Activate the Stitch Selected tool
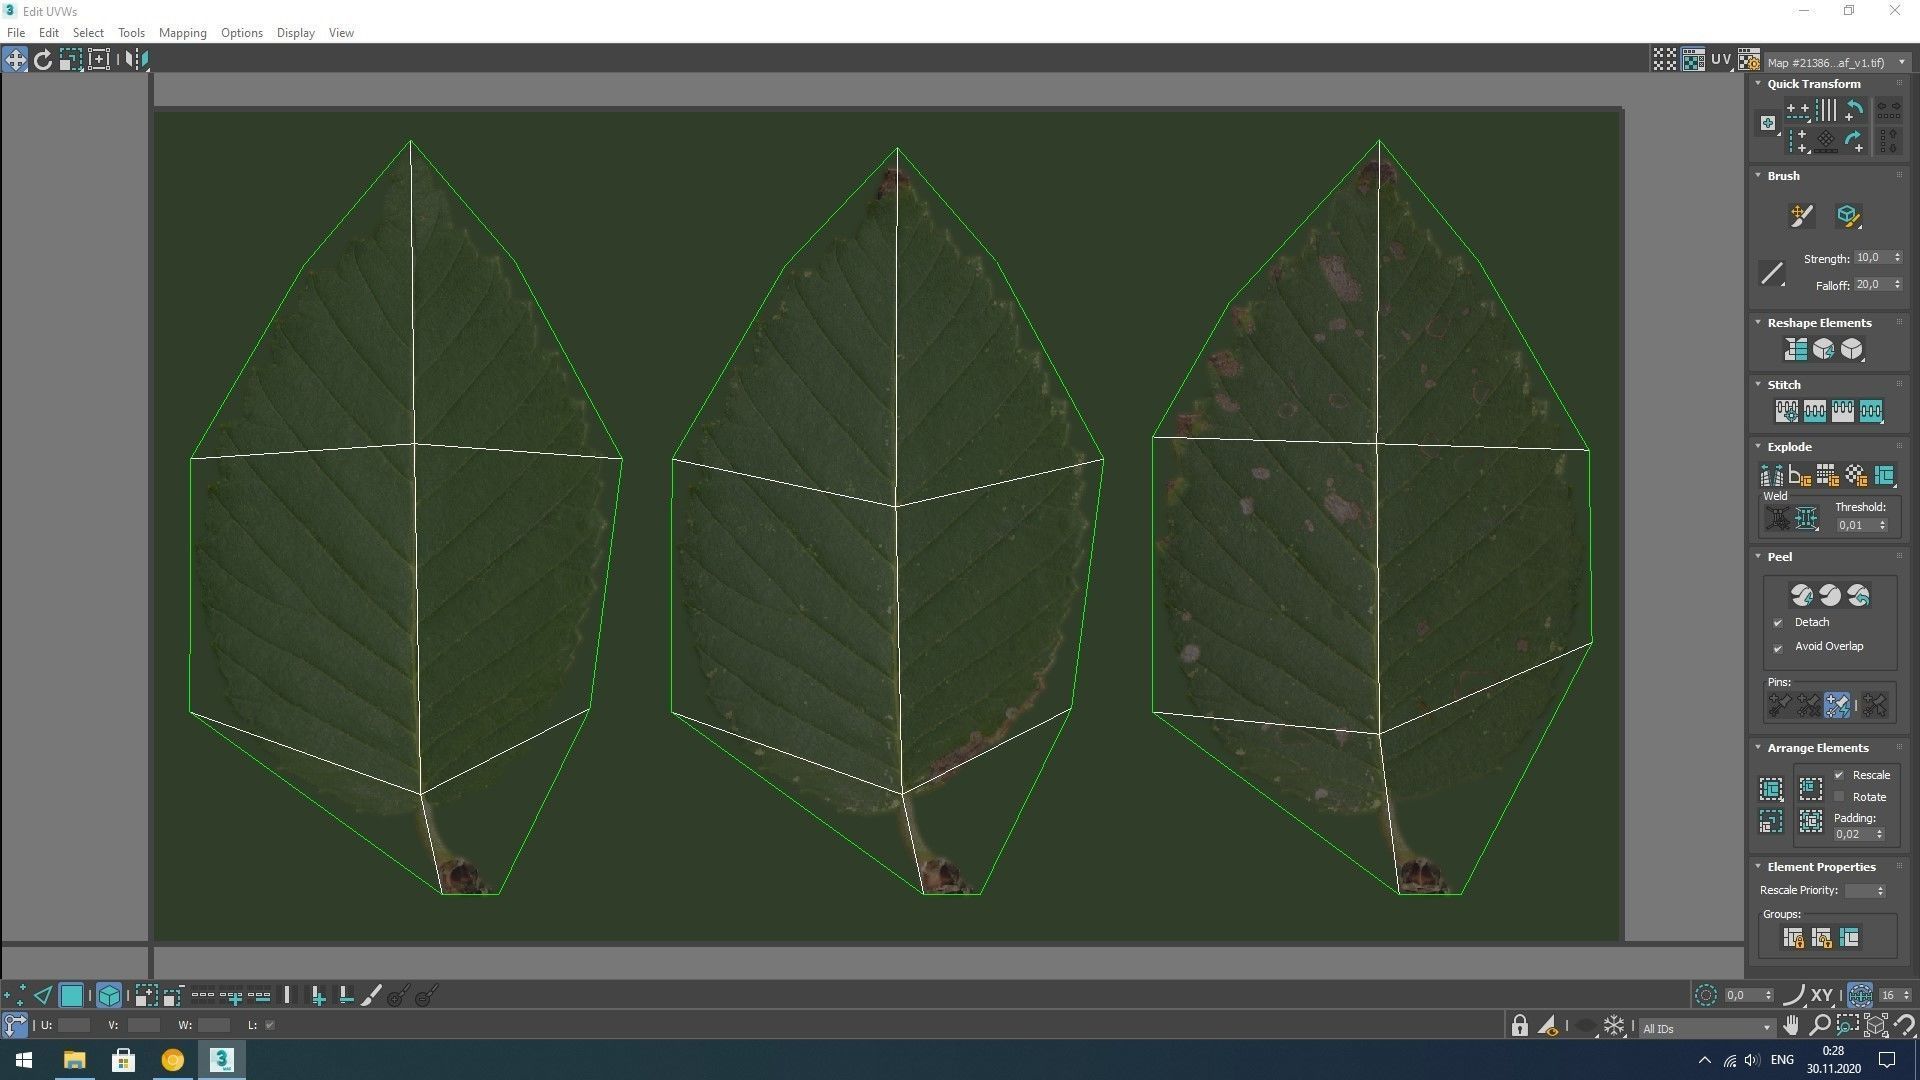 1787,411
